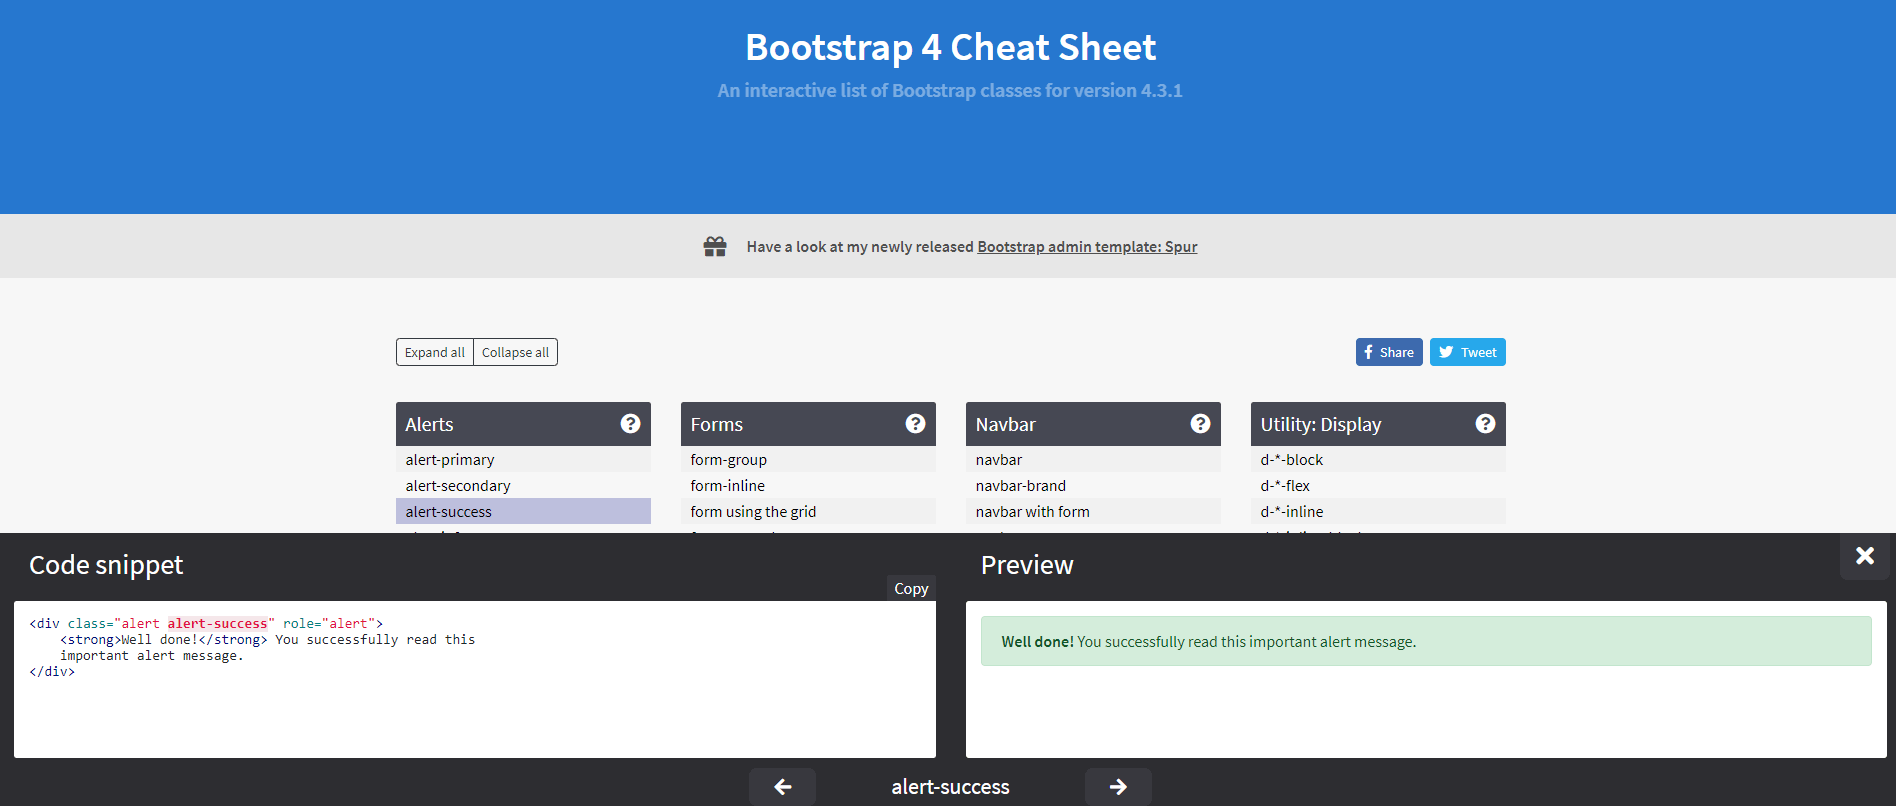Click the alert-success label between arrows
The image size is (1896, 806).
(950, 787)
